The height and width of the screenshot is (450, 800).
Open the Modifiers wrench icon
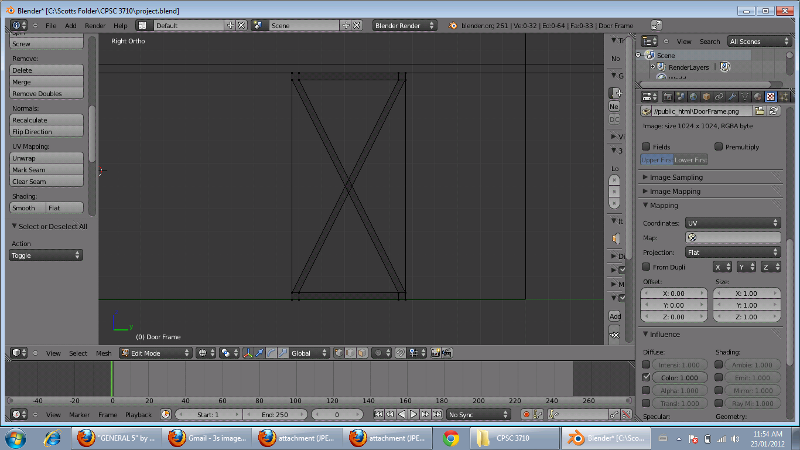732,96
